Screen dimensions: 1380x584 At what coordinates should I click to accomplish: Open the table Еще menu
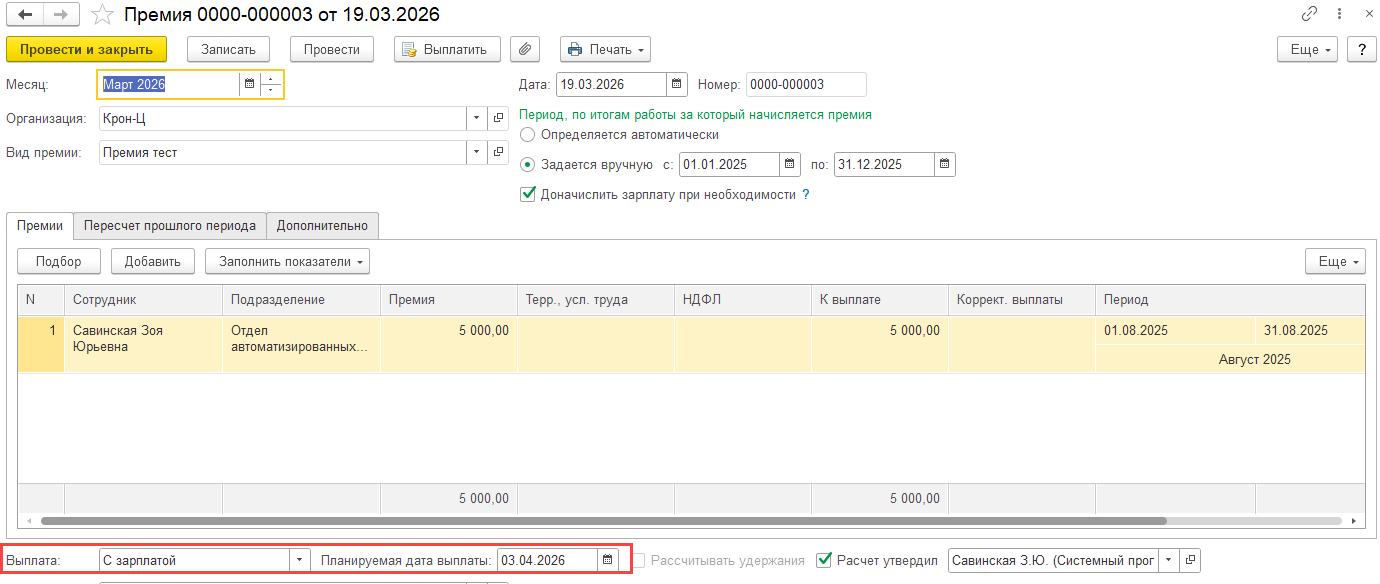tap(1335, 262)
